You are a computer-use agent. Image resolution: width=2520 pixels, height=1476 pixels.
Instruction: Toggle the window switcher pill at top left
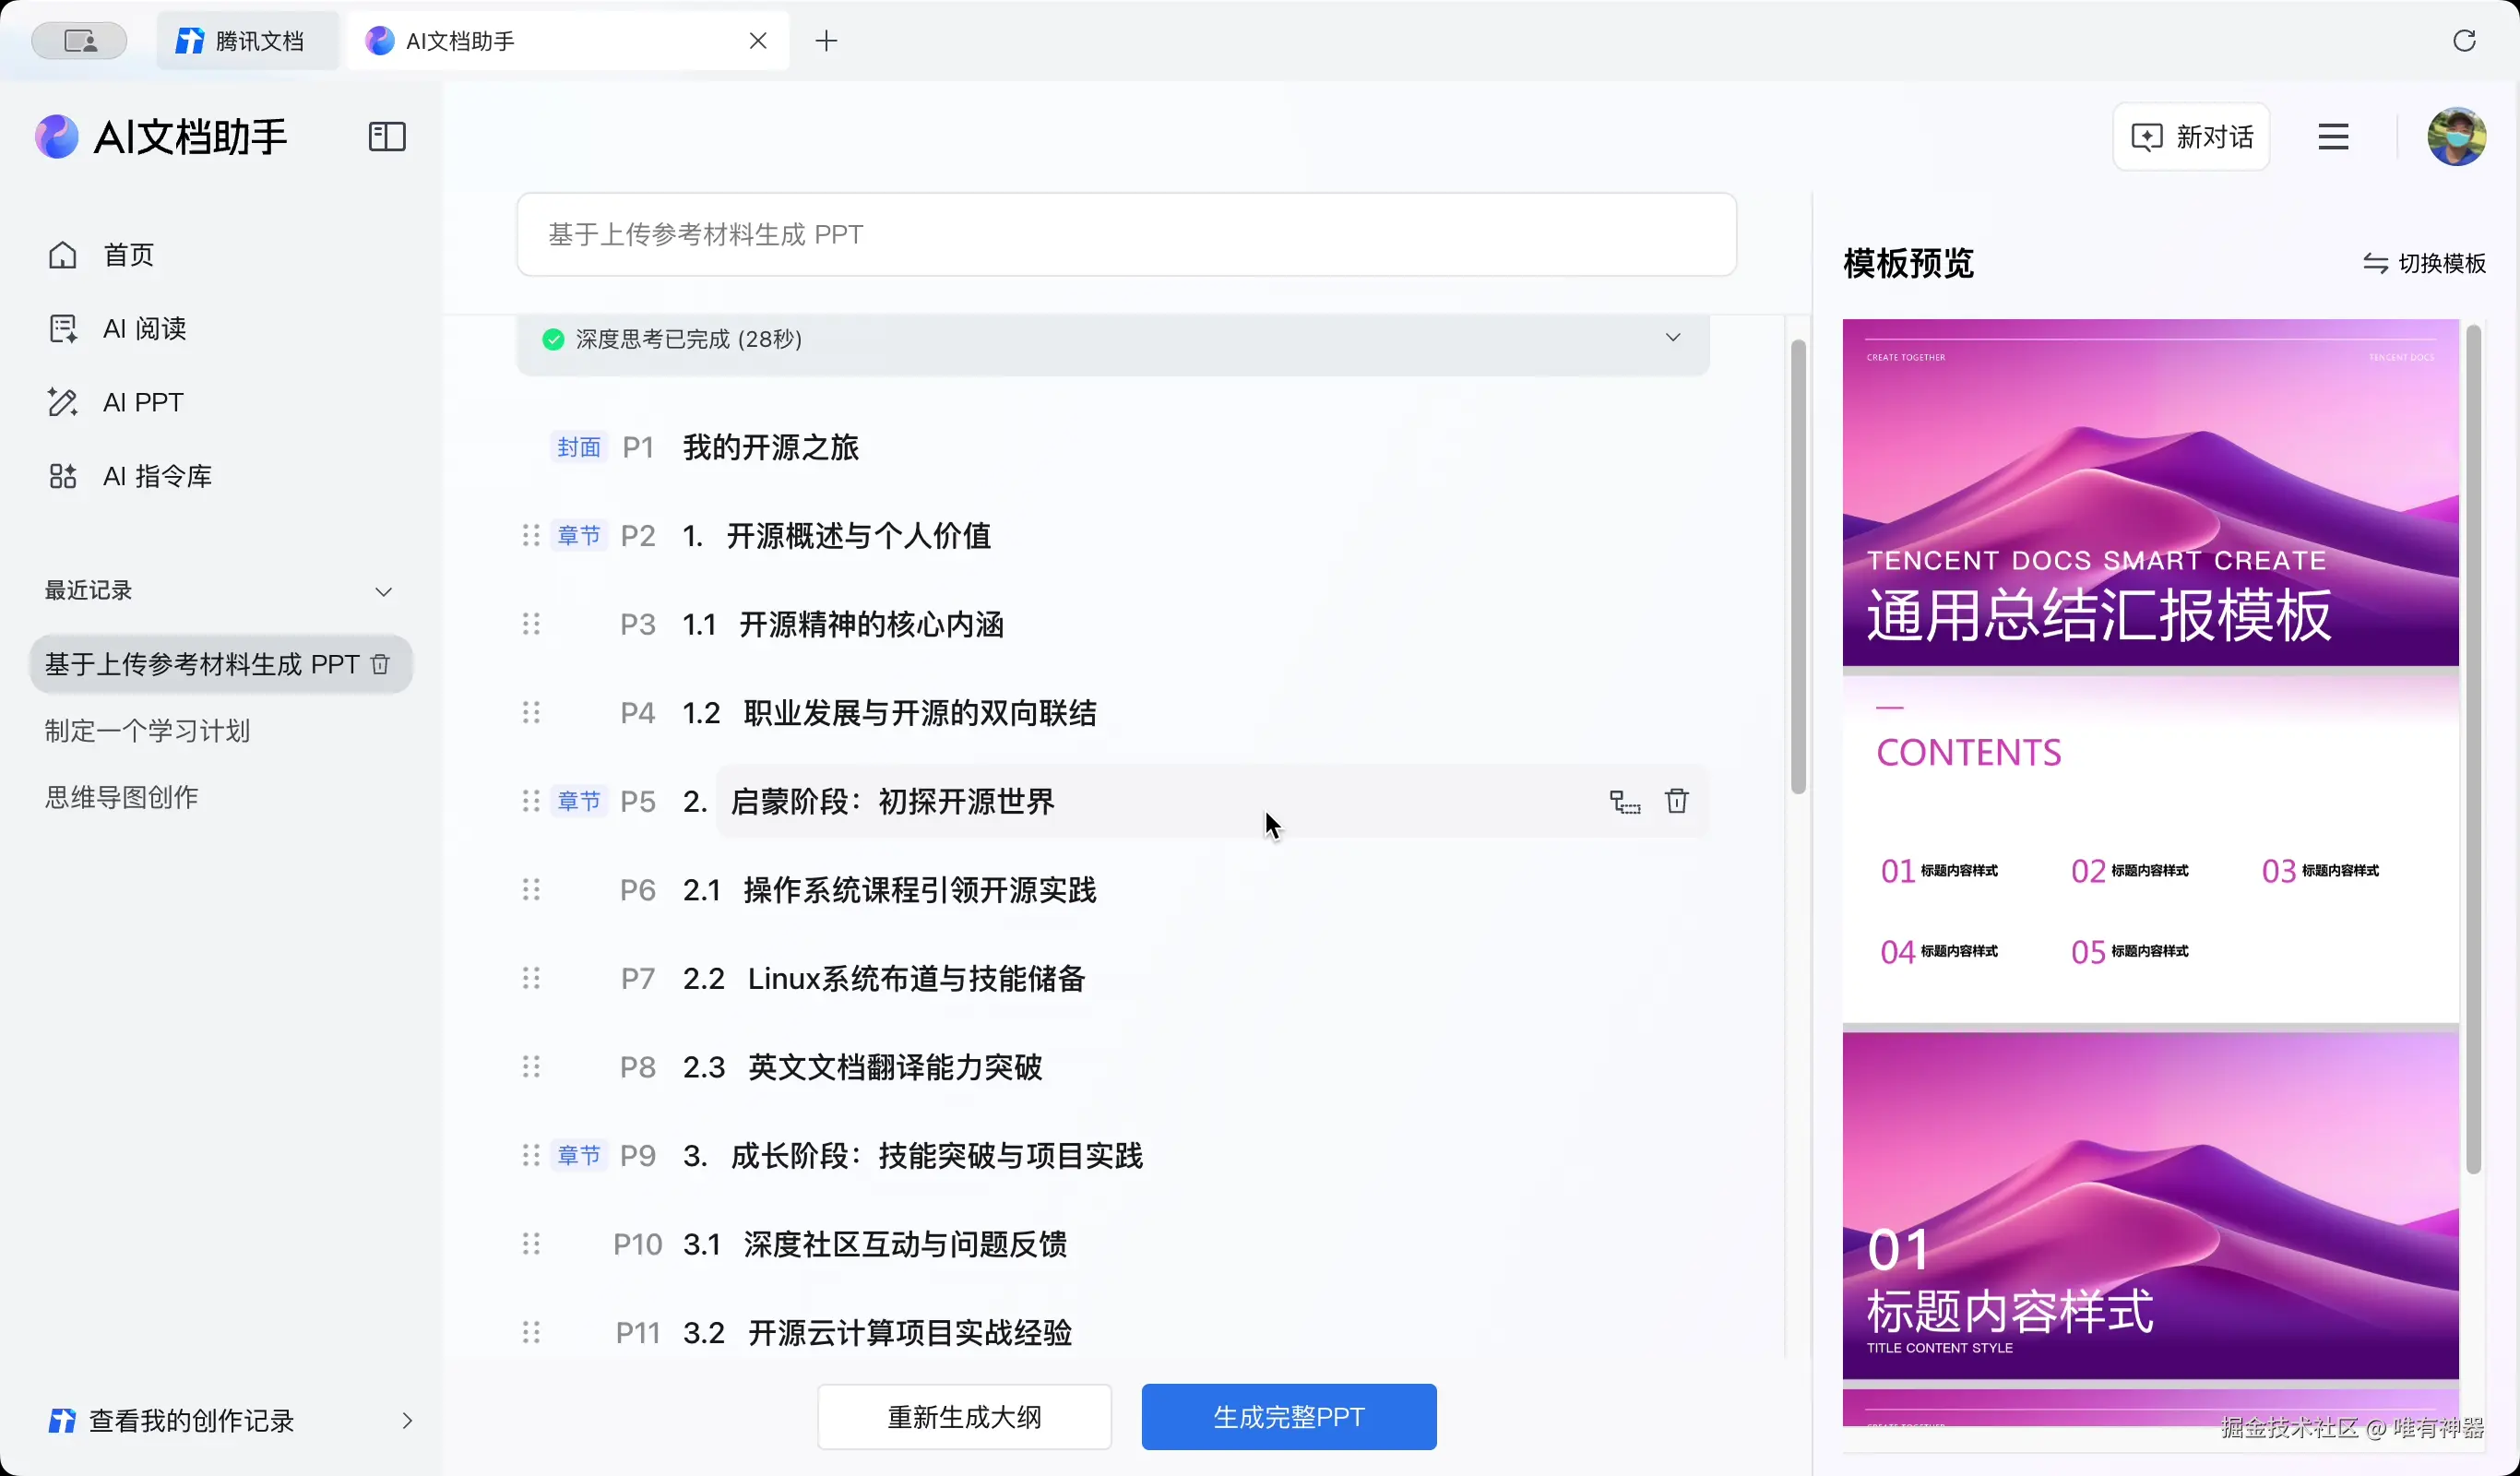[x=79, y=41]
